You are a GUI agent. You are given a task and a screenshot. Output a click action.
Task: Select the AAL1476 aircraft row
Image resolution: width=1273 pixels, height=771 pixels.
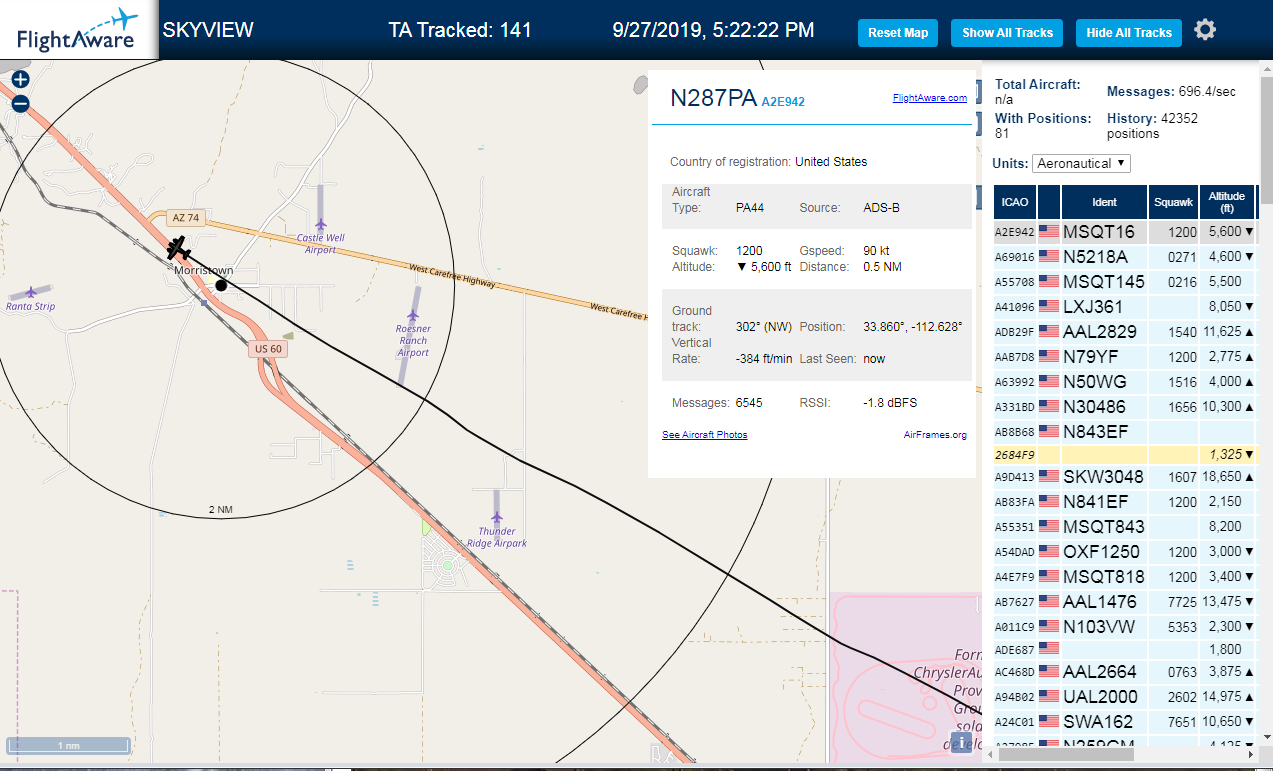(1124, 602)
